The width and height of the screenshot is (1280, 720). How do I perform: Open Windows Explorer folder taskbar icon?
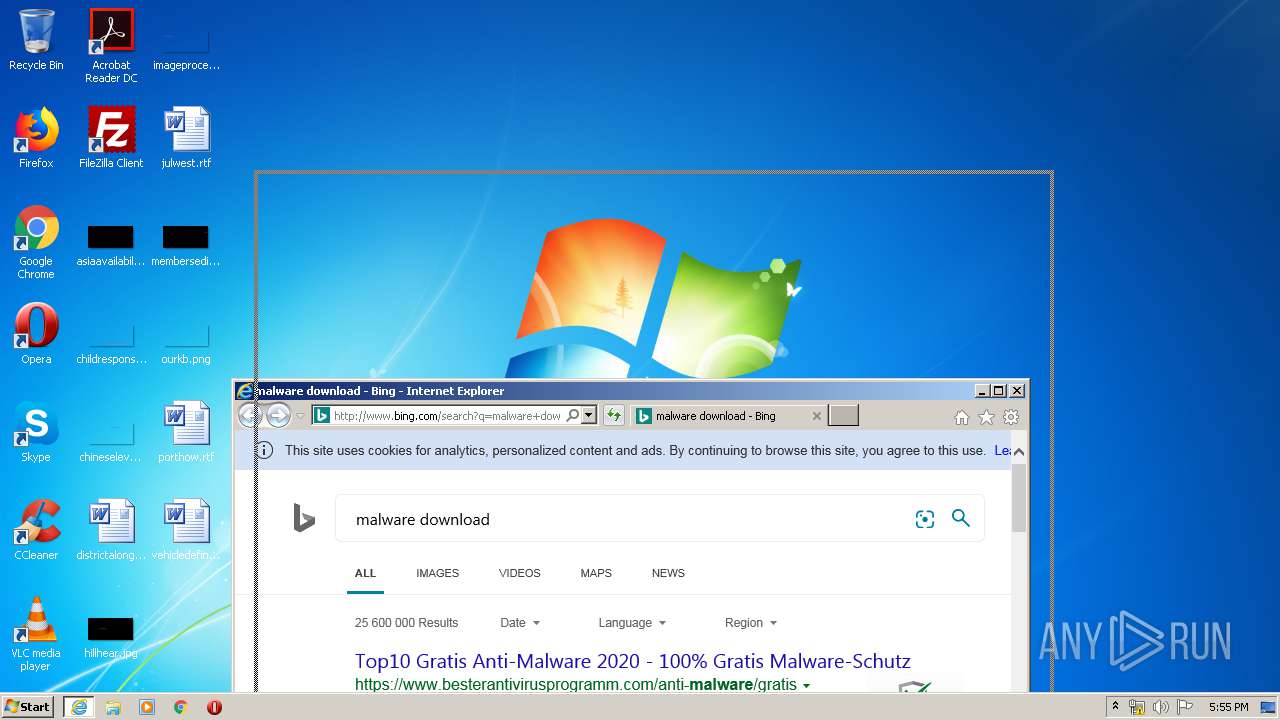113,707
